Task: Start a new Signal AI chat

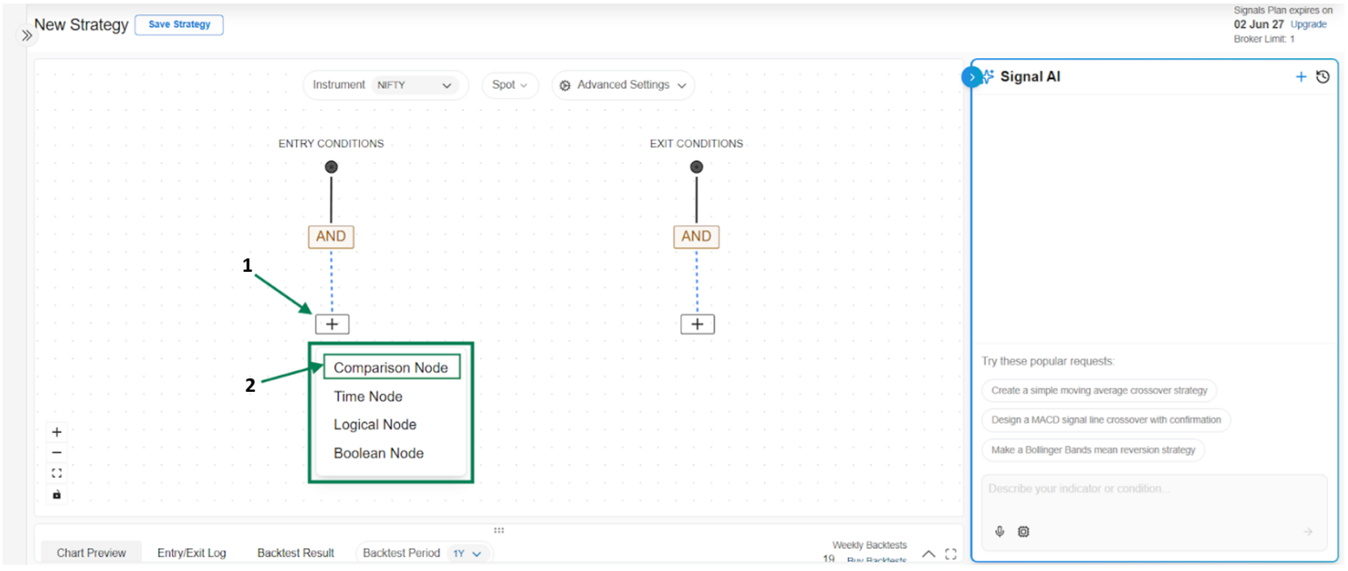Action: pos(1301,77)
